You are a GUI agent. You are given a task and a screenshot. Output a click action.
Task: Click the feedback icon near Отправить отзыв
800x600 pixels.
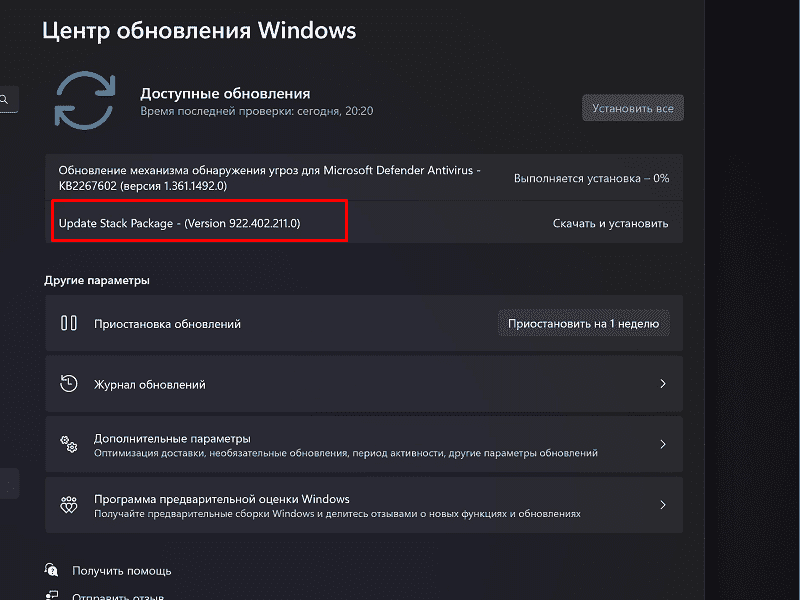[x=50, y=595]
